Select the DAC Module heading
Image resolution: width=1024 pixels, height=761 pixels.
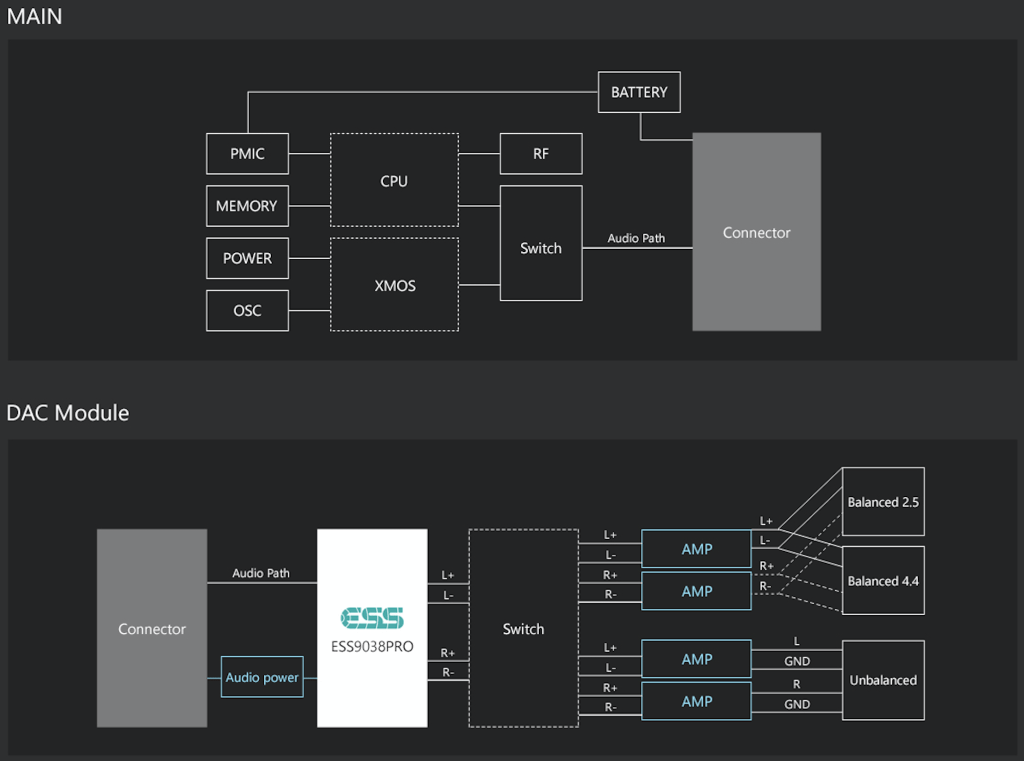pos(68,413)
